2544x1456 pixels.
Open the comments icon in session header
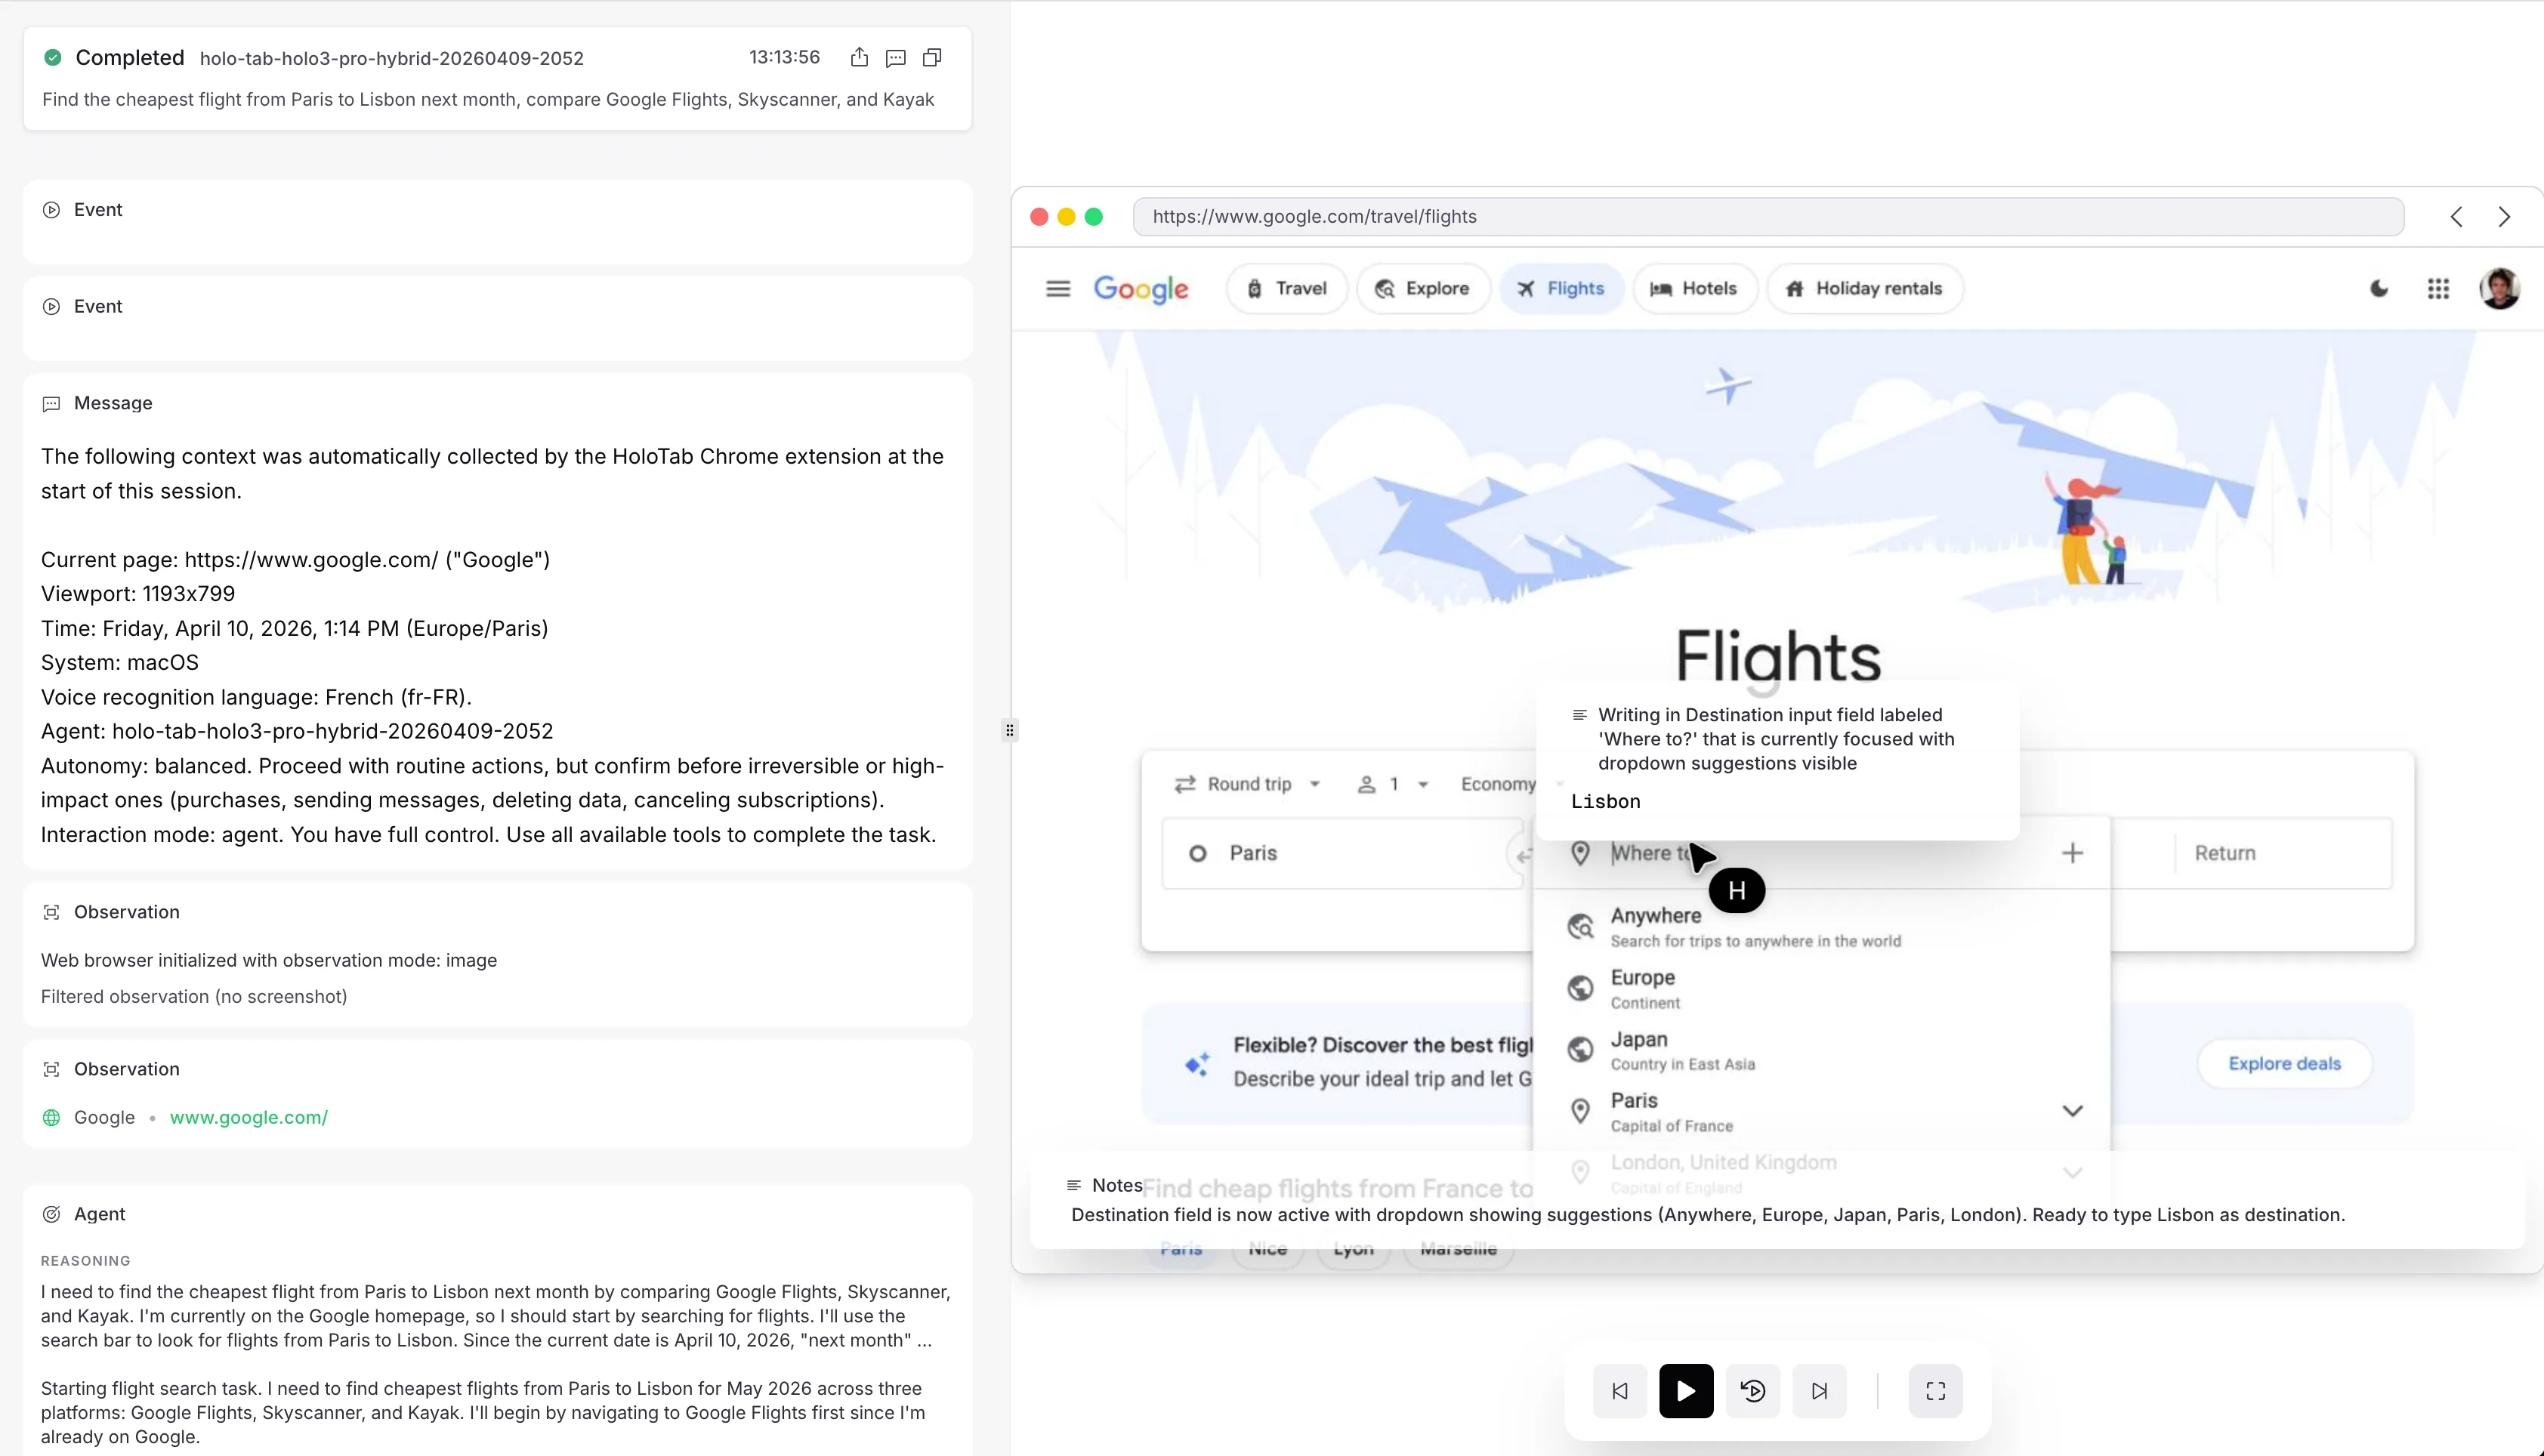(896, 58)
